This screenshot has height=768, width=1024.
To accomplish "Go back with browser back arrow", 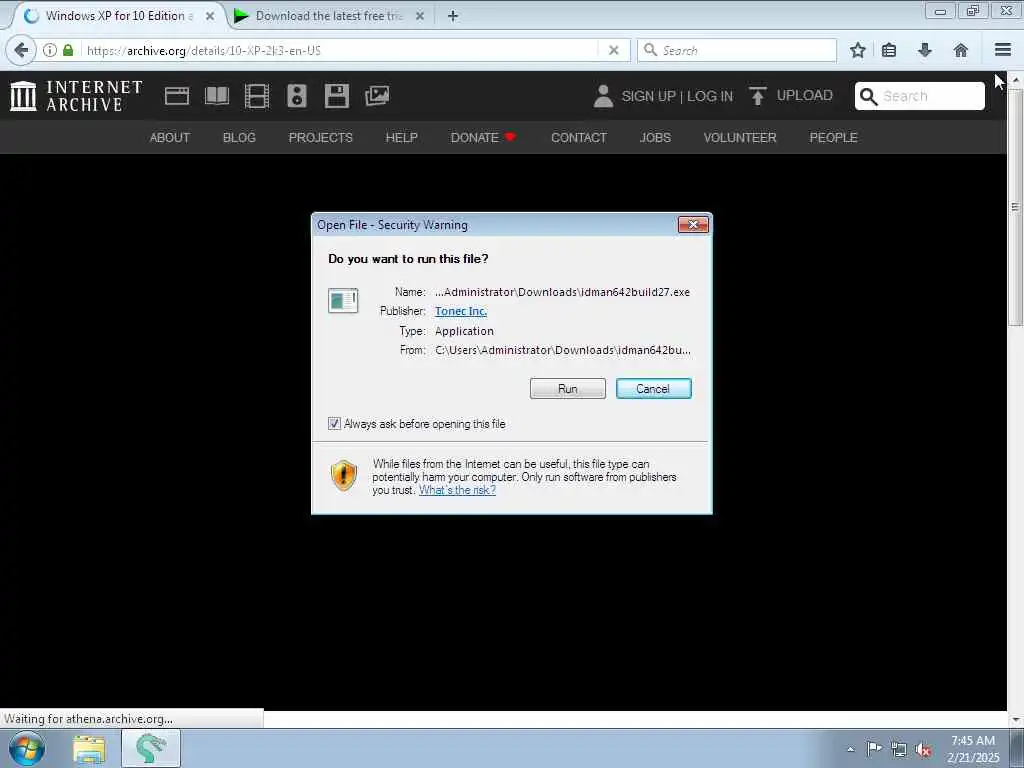I will [21, 50].
